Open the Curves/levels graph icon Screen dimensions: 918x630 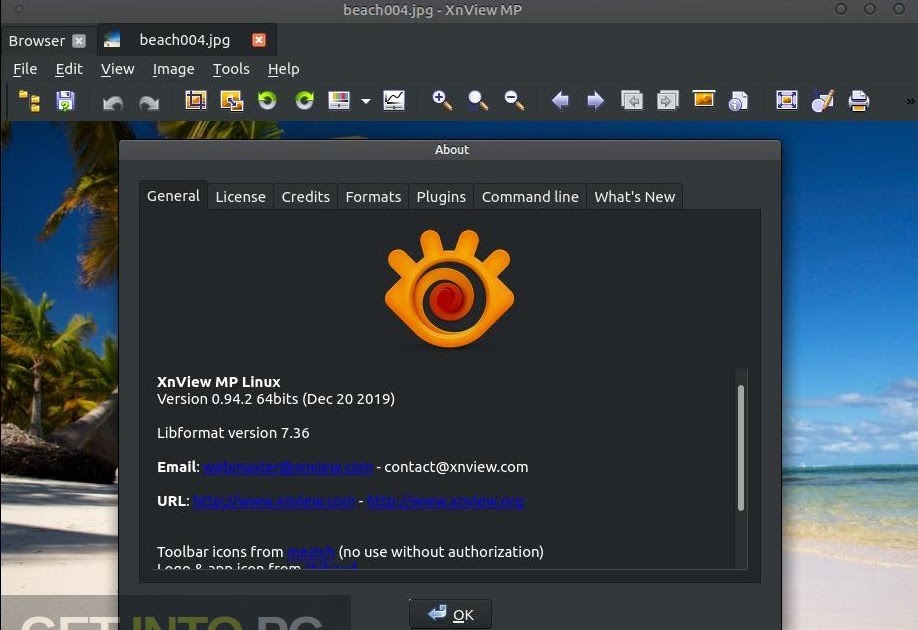tap(393, 101)
